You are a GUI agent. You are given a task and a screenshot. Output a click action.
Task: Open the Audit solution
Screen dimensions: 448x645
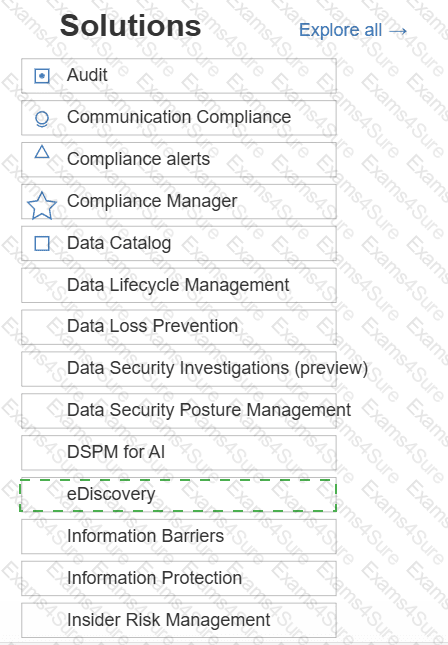(x=179, y=76)
